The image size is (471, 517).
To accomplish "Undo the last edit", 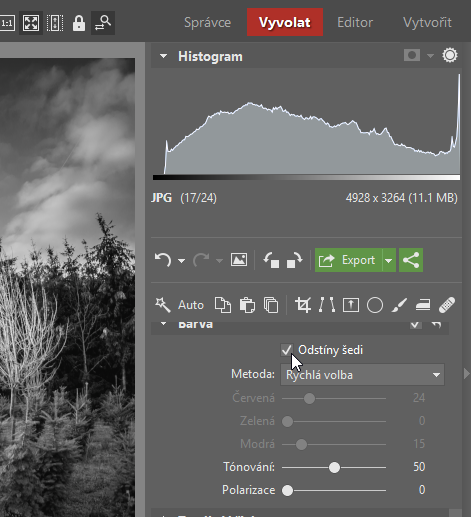I will pos(163,260).
